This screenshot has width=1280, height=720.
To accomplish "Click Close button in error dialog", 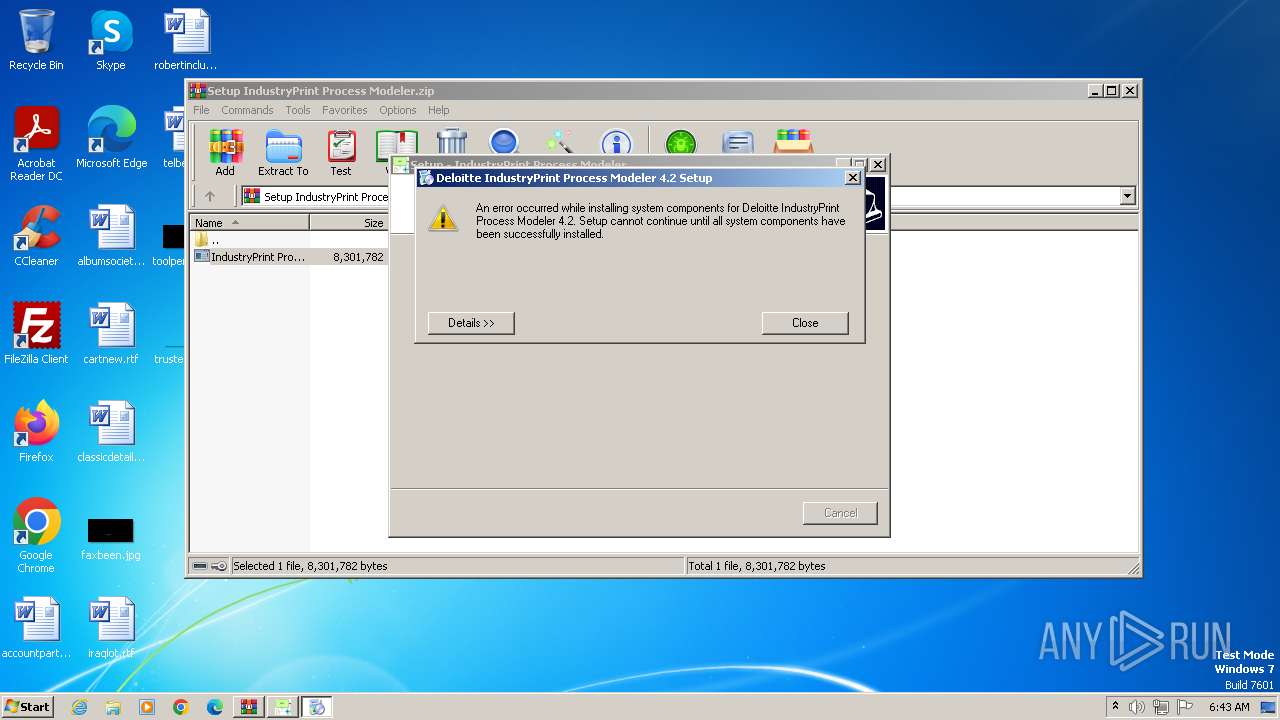I will pyautogui.click(x=805, y=323).
